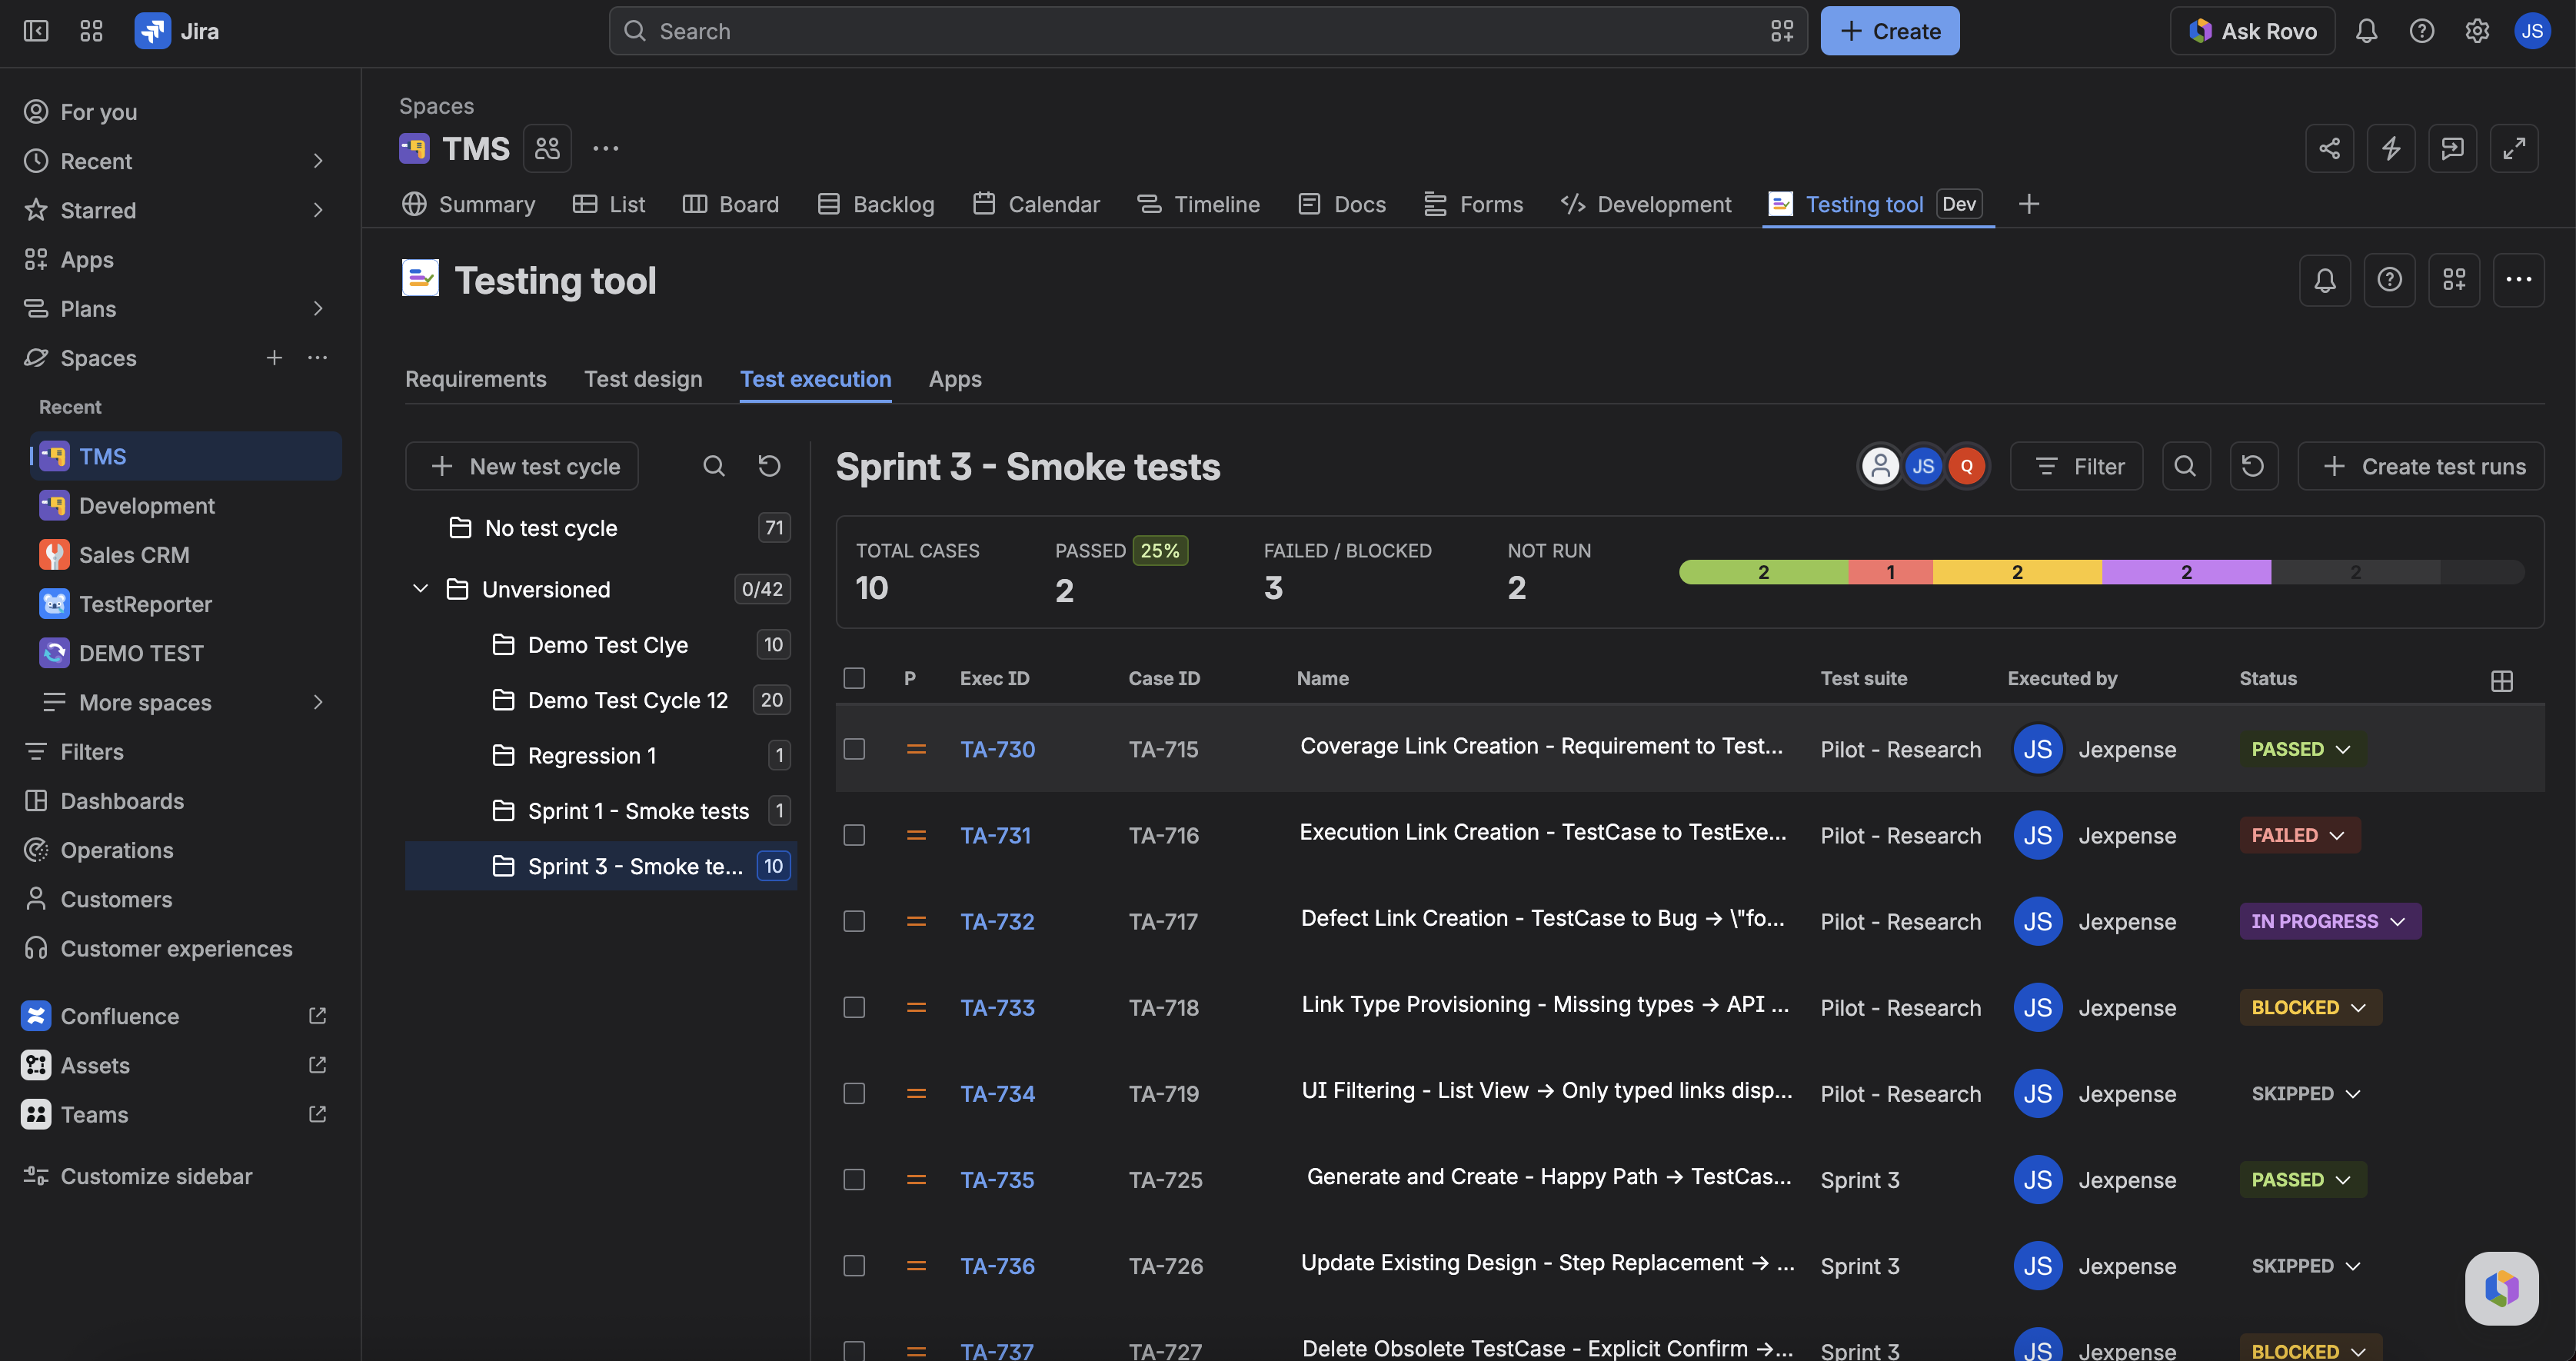The width and height of the screenshot is (2576, 1361).
Task: Select the TA-733 row checkbox
Action: (854, 1007)
